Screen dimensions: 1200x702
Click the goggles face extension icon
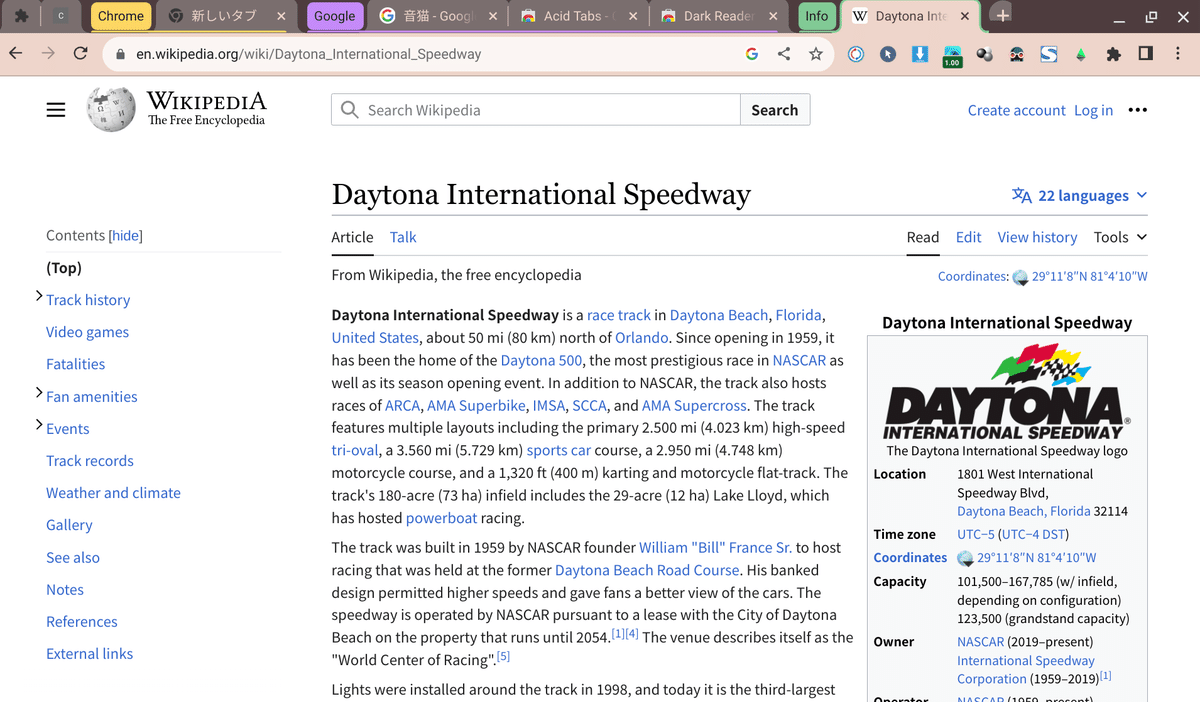pos(1016,54)
